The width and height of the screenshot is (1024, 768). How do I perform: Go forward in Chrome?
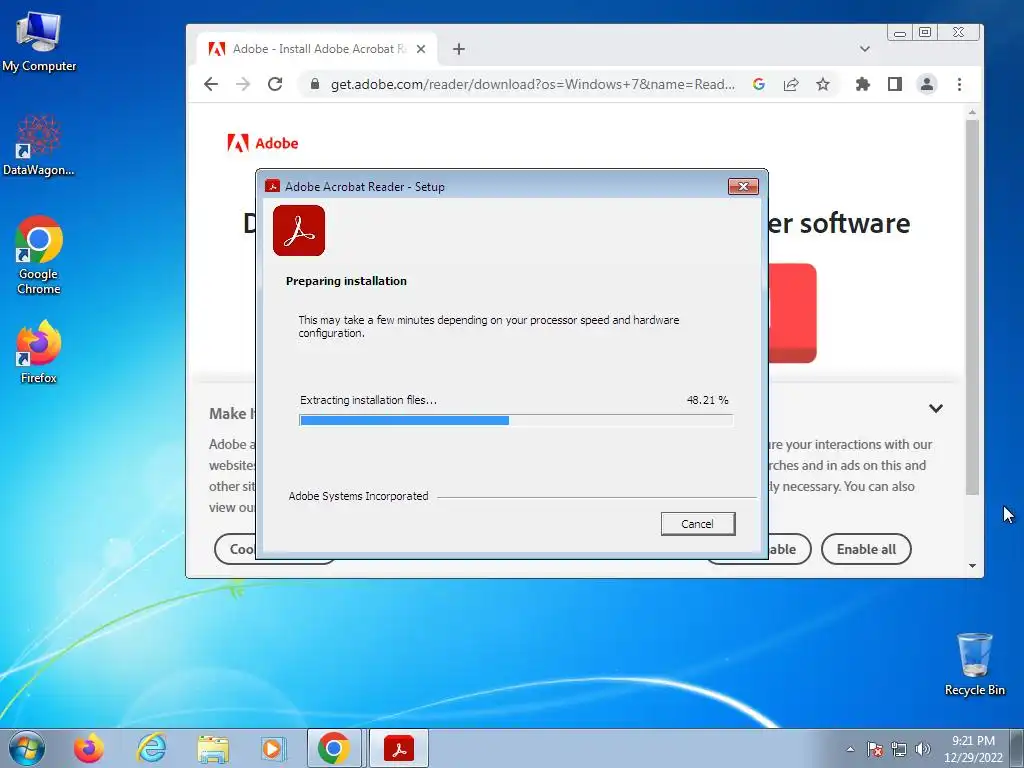[x=243, y=84]
